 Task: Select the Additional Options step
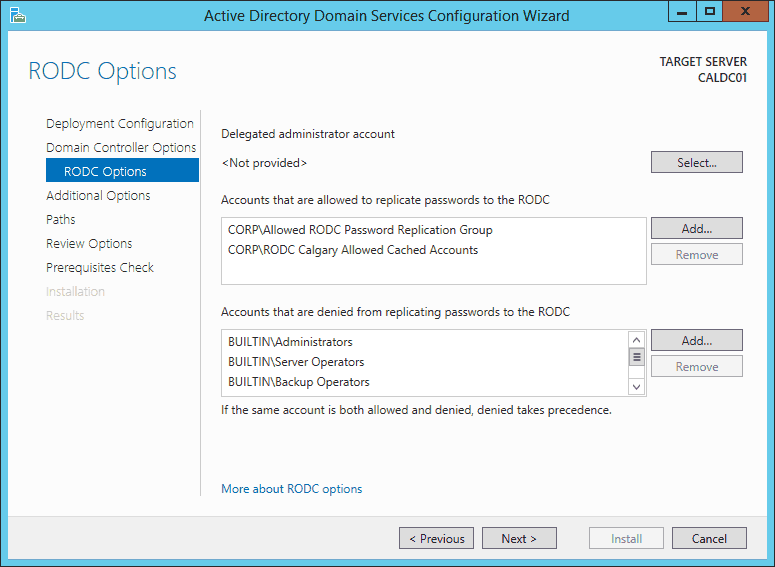[98, 195]
